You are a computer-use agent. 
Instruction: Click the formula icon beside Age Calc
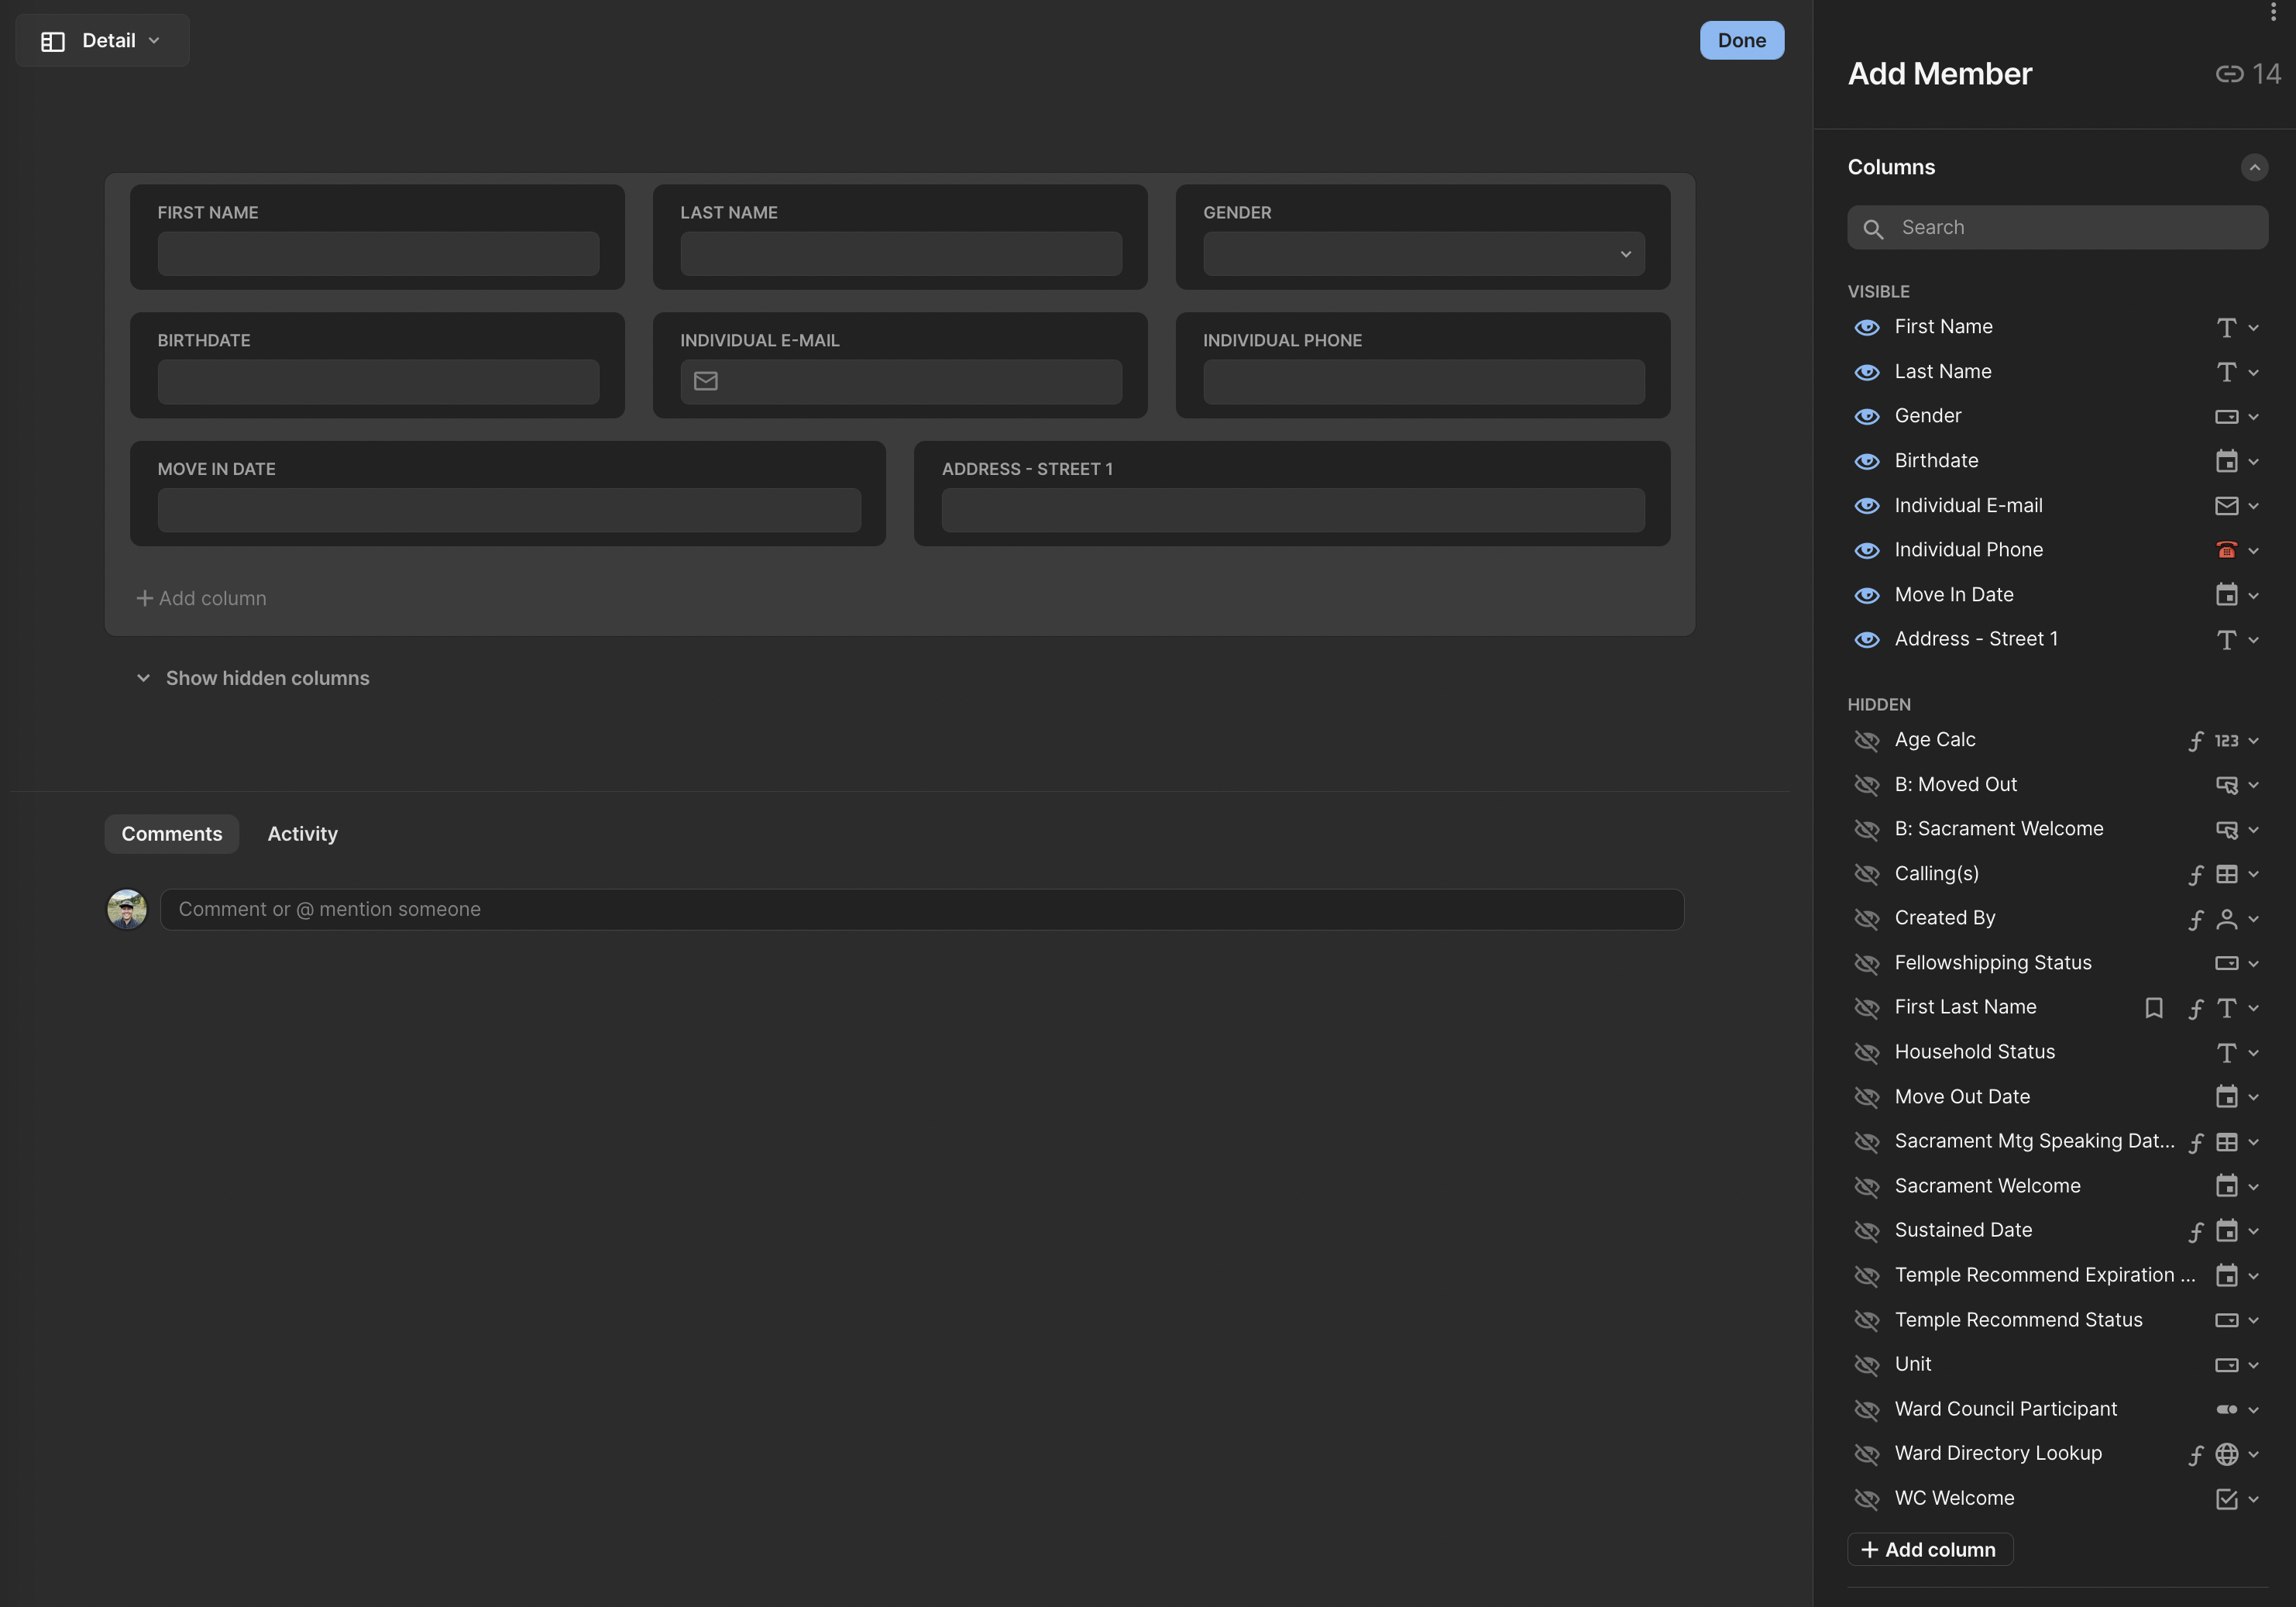(2196, 741)
